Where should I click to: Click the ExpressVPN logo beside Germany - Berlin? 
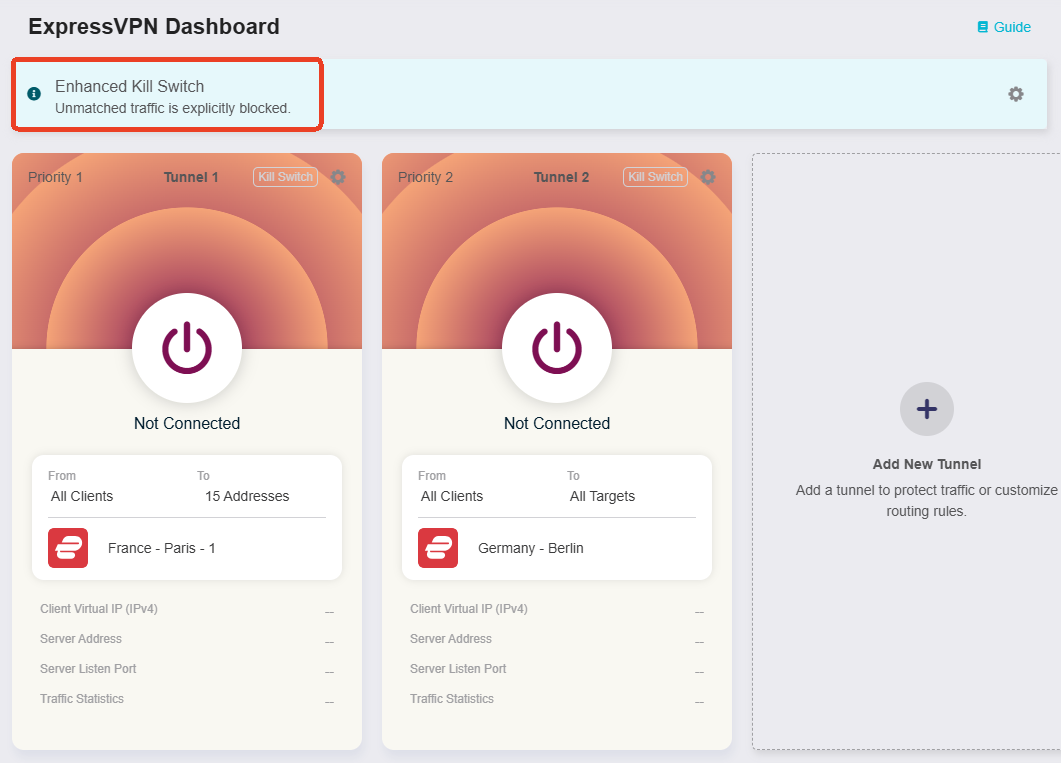click(438, 548)
